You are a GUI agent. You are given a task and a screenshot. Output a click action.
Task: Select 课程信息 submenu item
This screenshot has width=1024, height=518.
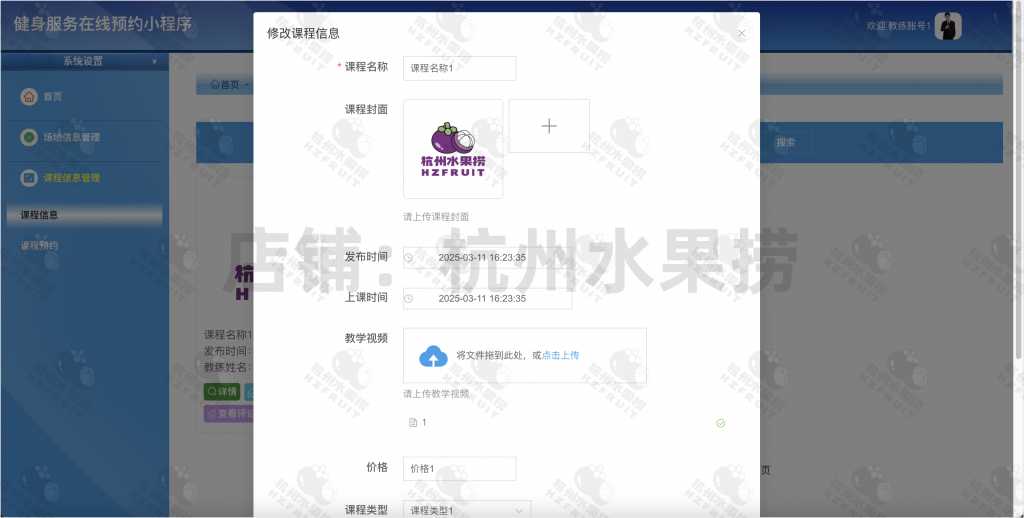coord(85,215)
